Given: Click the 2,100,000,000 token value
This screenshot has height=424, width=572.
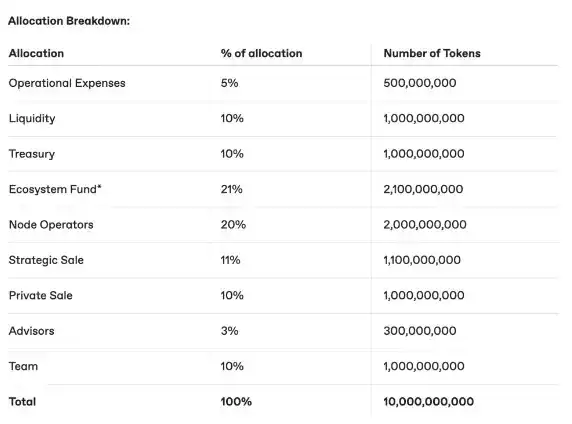Looking at the screenshot, I should pos(423,189).
